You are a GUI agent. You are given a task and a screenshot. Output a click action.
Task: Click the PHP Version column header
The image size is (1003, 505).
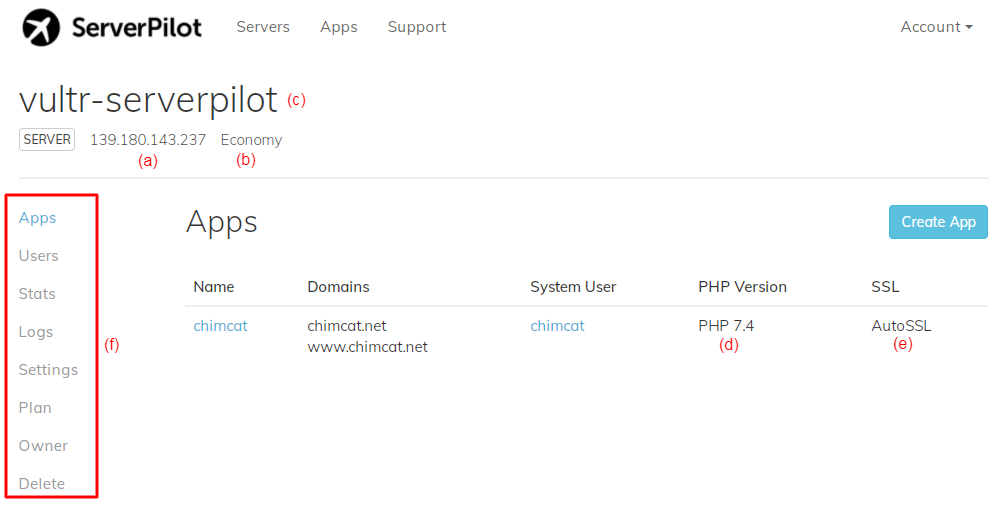742,287
